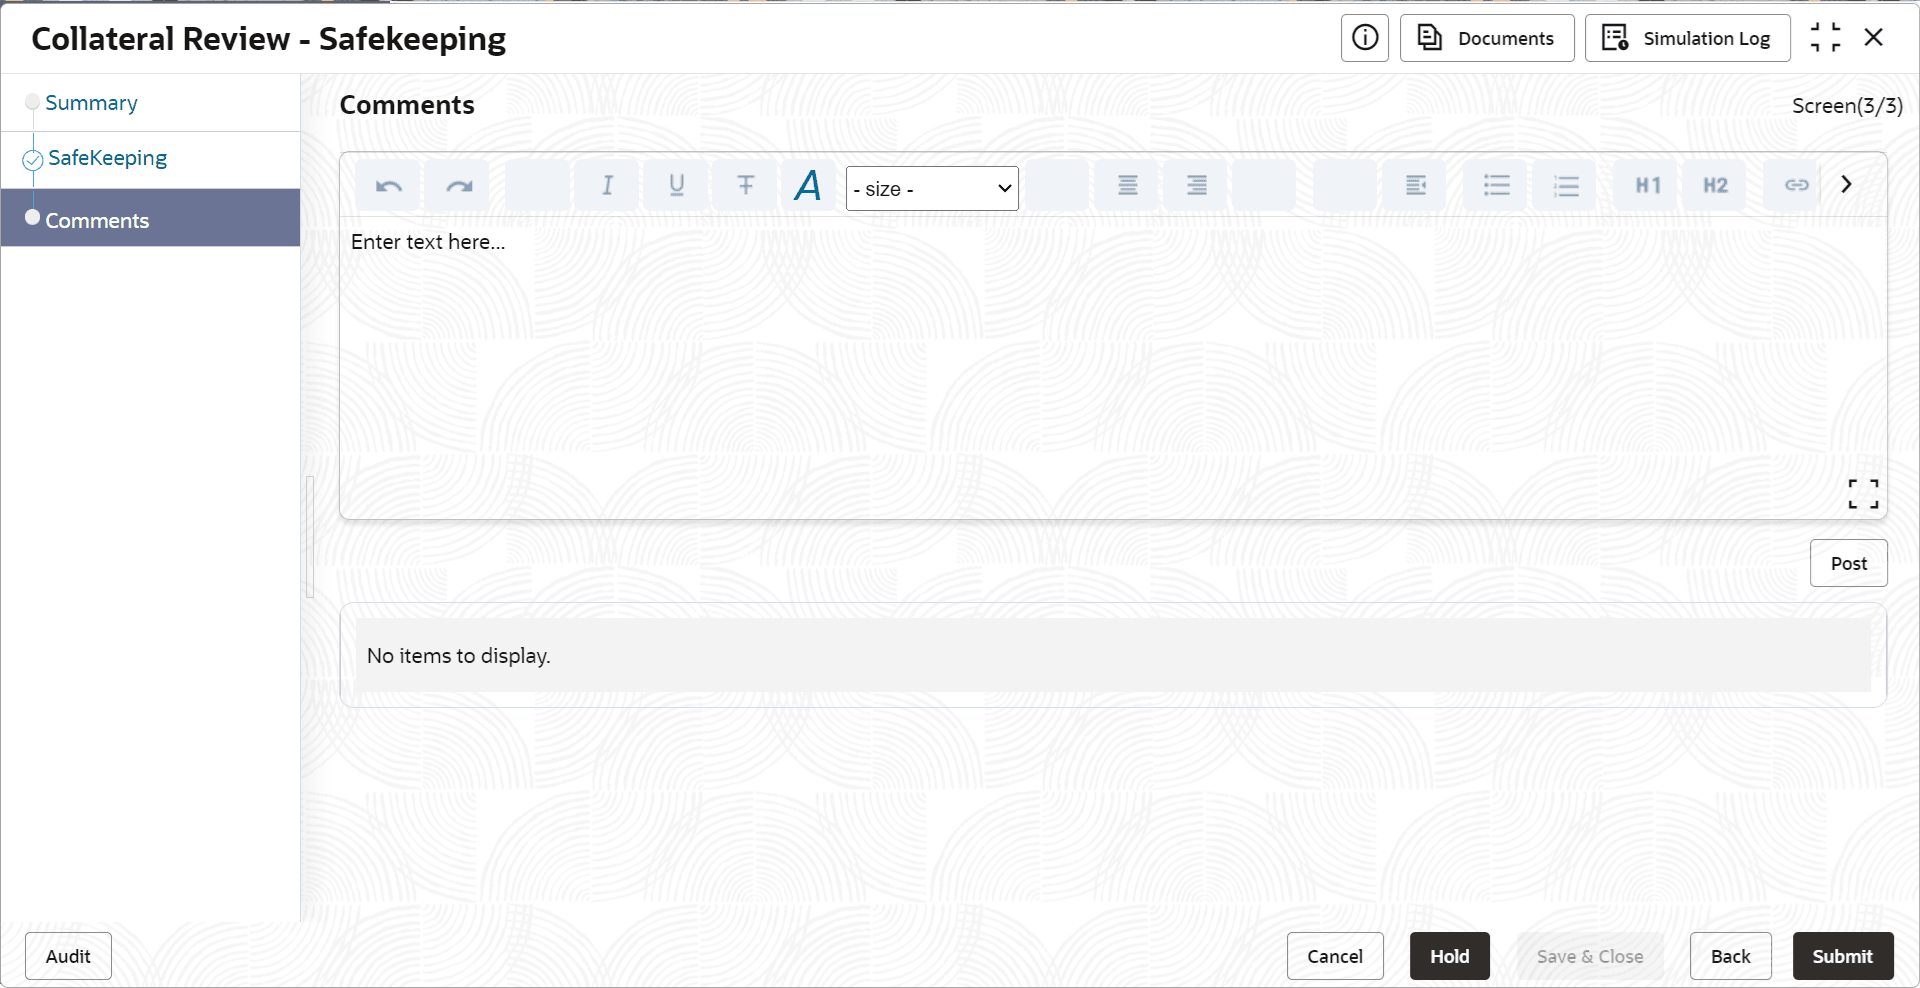Click the outdent text icon

pyautogui.click(x=1415, y=185)
